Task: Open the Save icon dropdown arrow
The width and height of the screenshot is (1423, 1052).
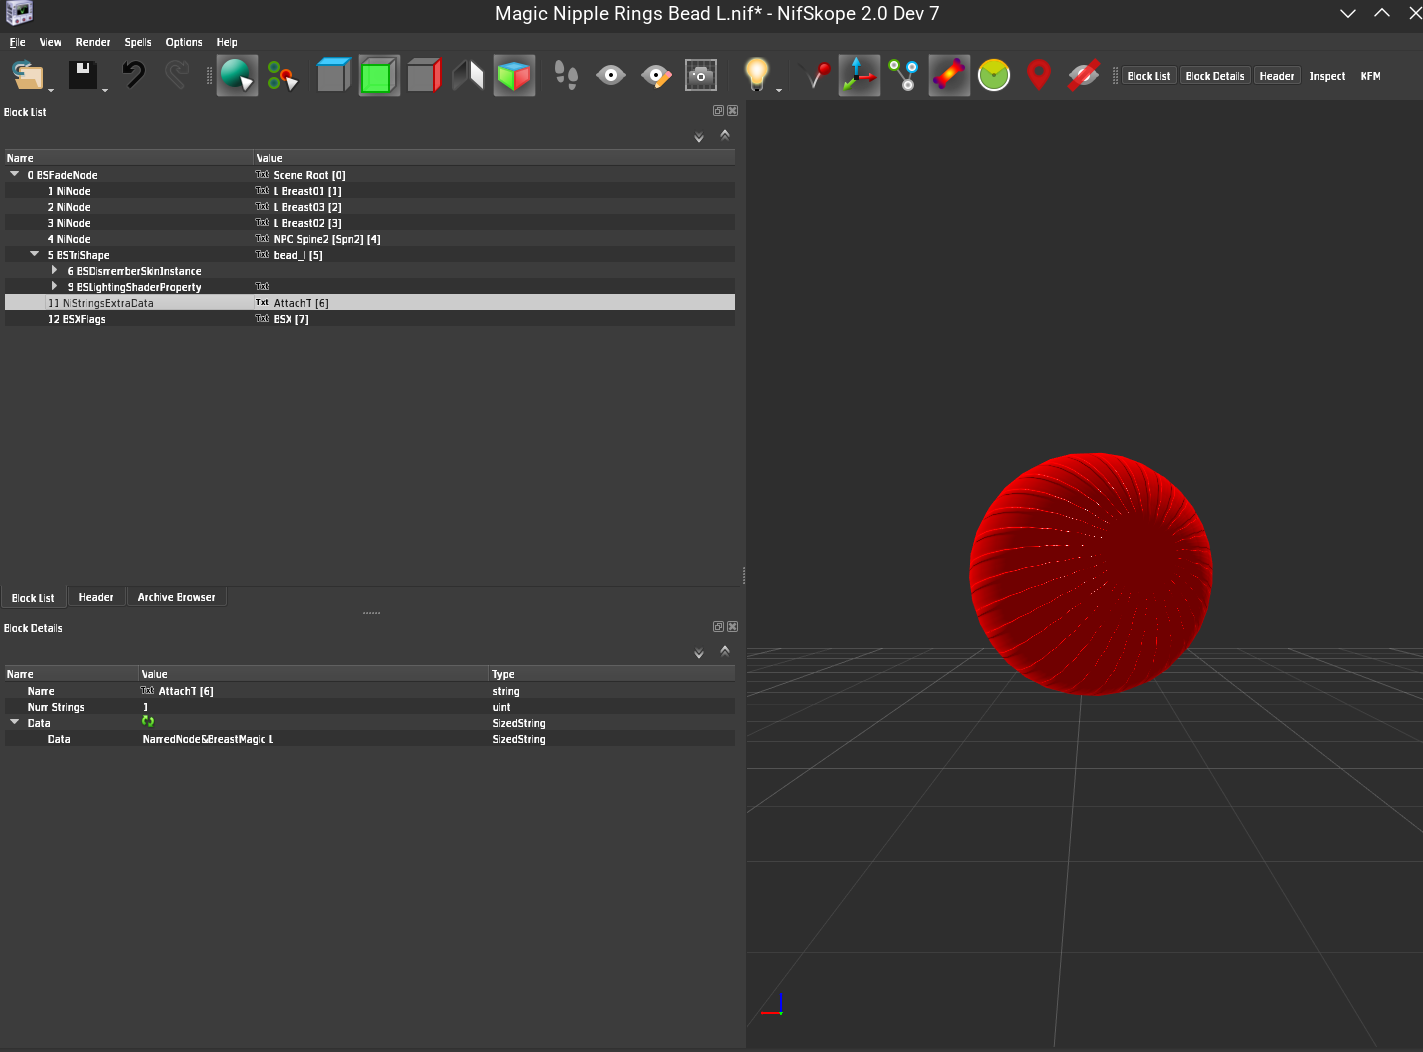Action: [x=104, y=91]
